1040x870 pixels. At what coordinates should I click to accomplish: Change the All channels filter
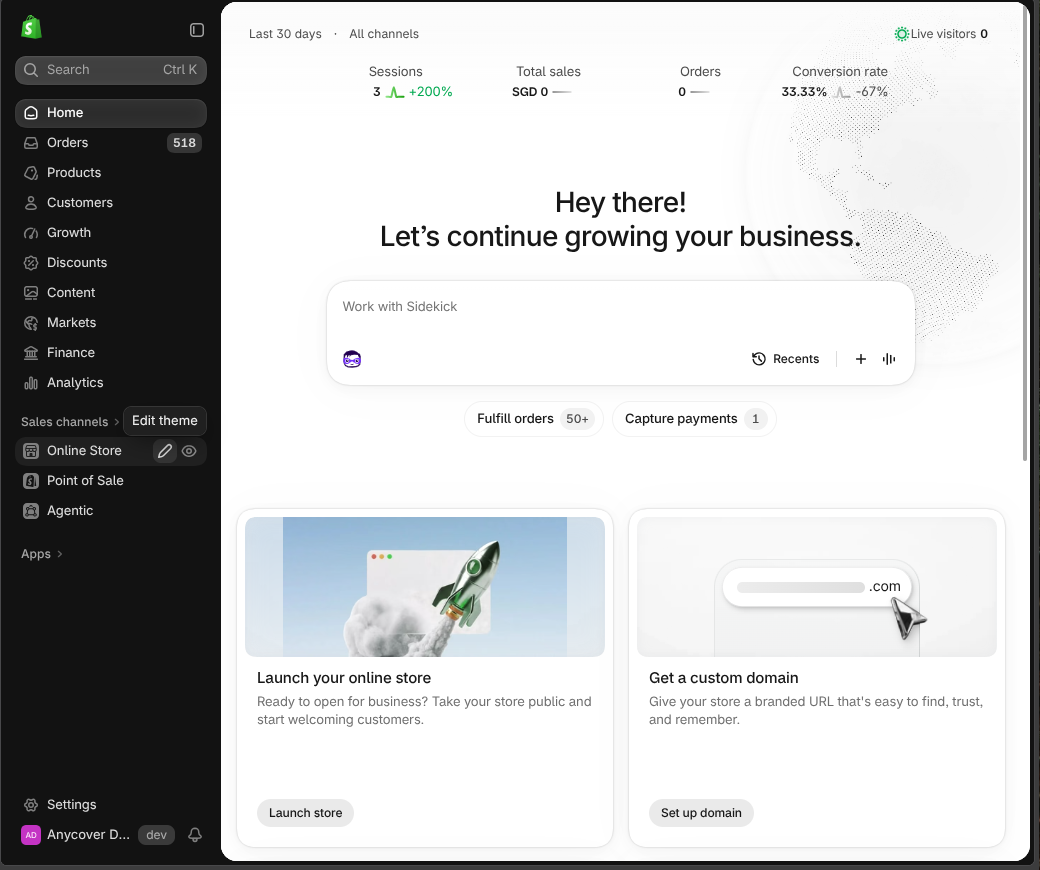click(384, 34)
